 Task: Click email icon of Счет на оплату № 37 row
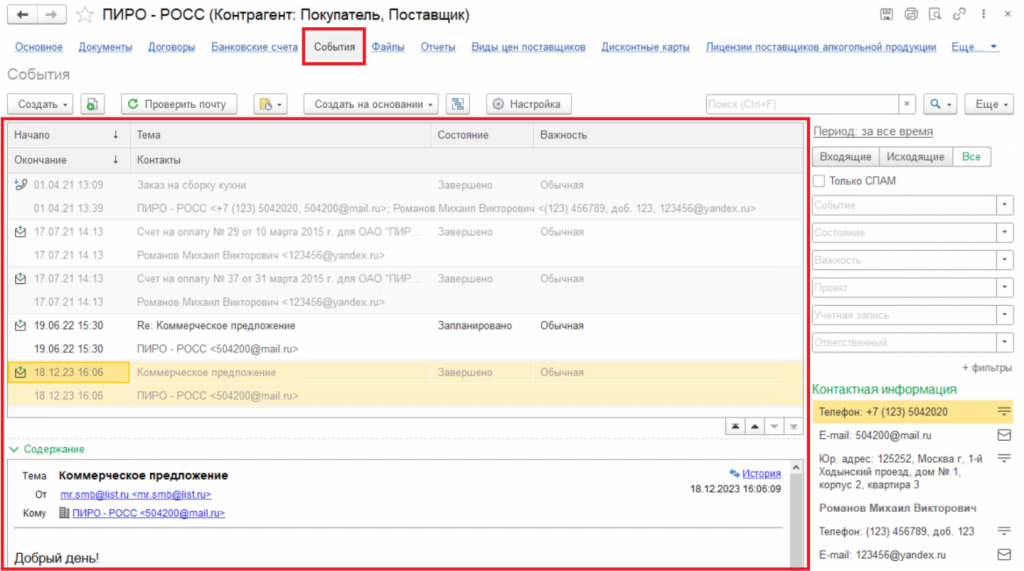(x=21, y=279)
